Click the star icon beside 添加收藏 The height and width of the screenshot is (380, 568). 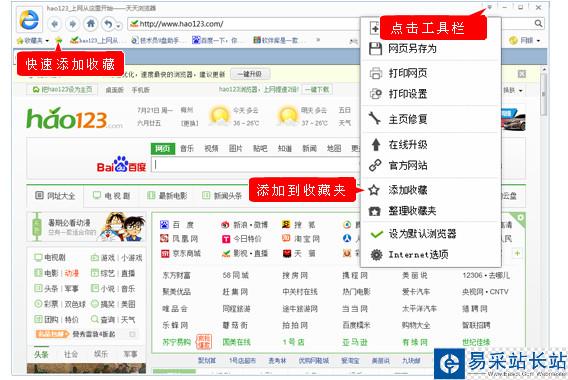pos(374,190)
